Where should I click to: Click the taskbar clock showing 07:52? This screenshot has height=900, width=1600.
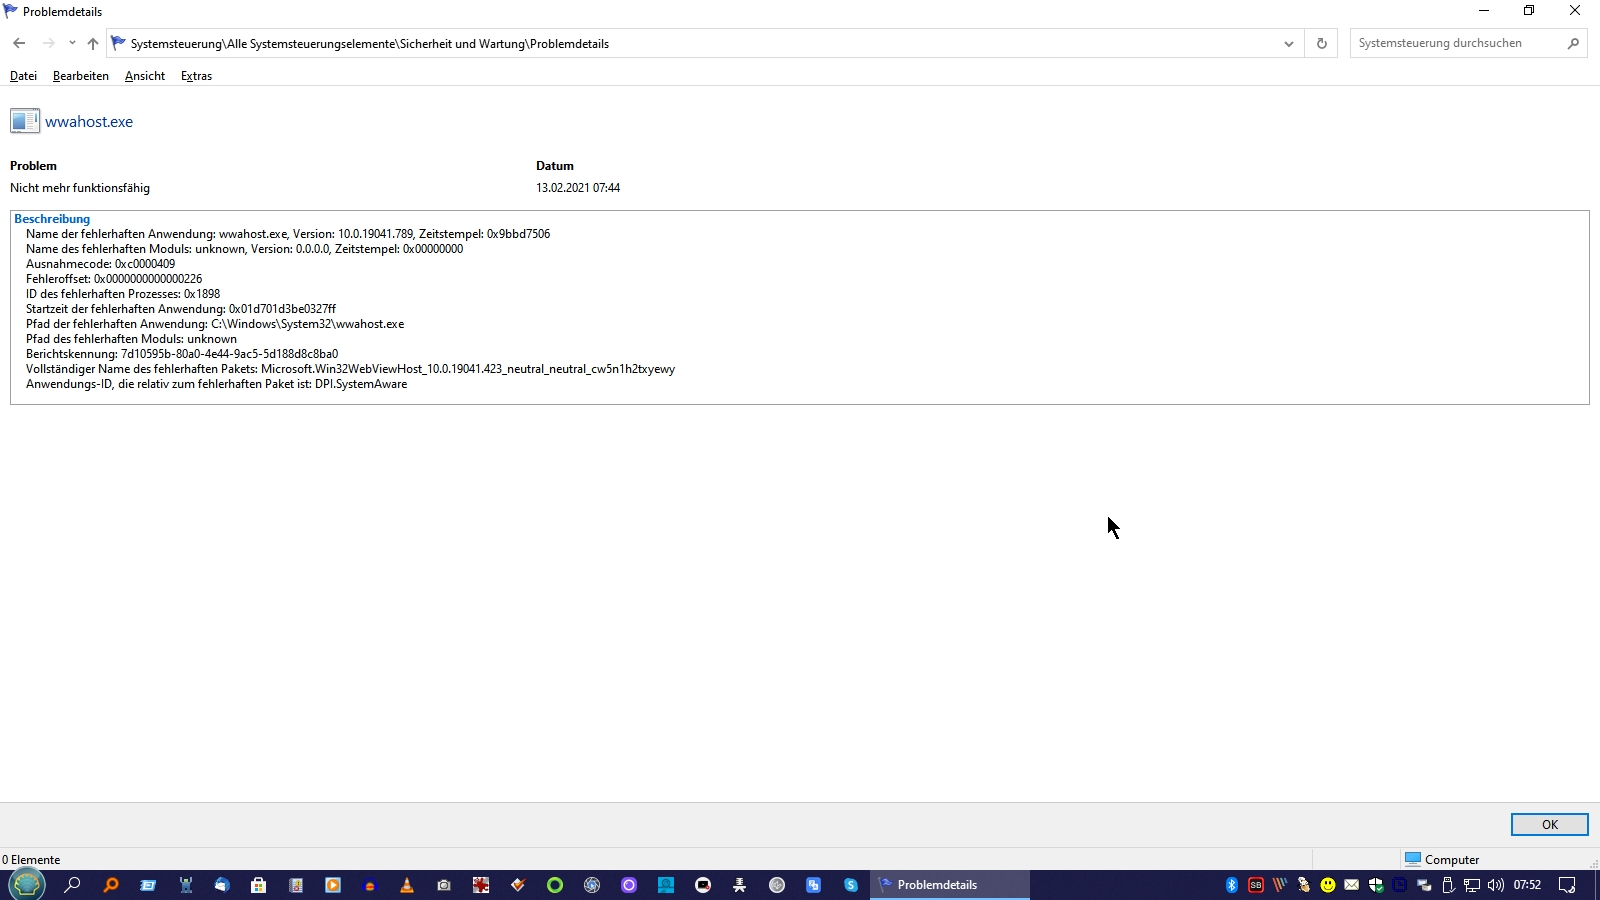pos(1527,885)
